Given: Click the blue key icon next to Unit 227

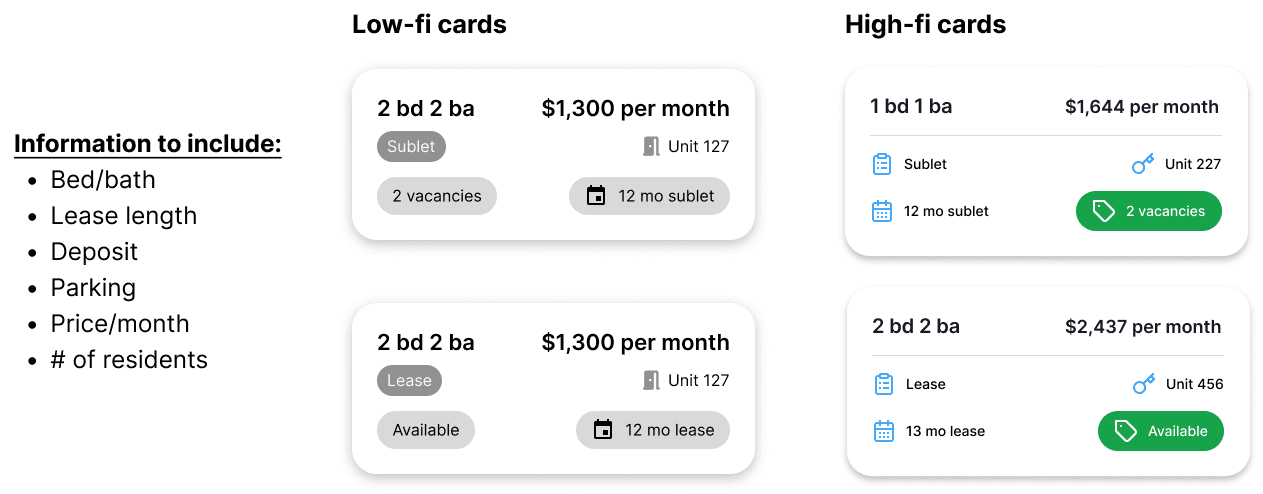Looking at the screenshot, I should pyautogui.click(x=1143, y=164).
